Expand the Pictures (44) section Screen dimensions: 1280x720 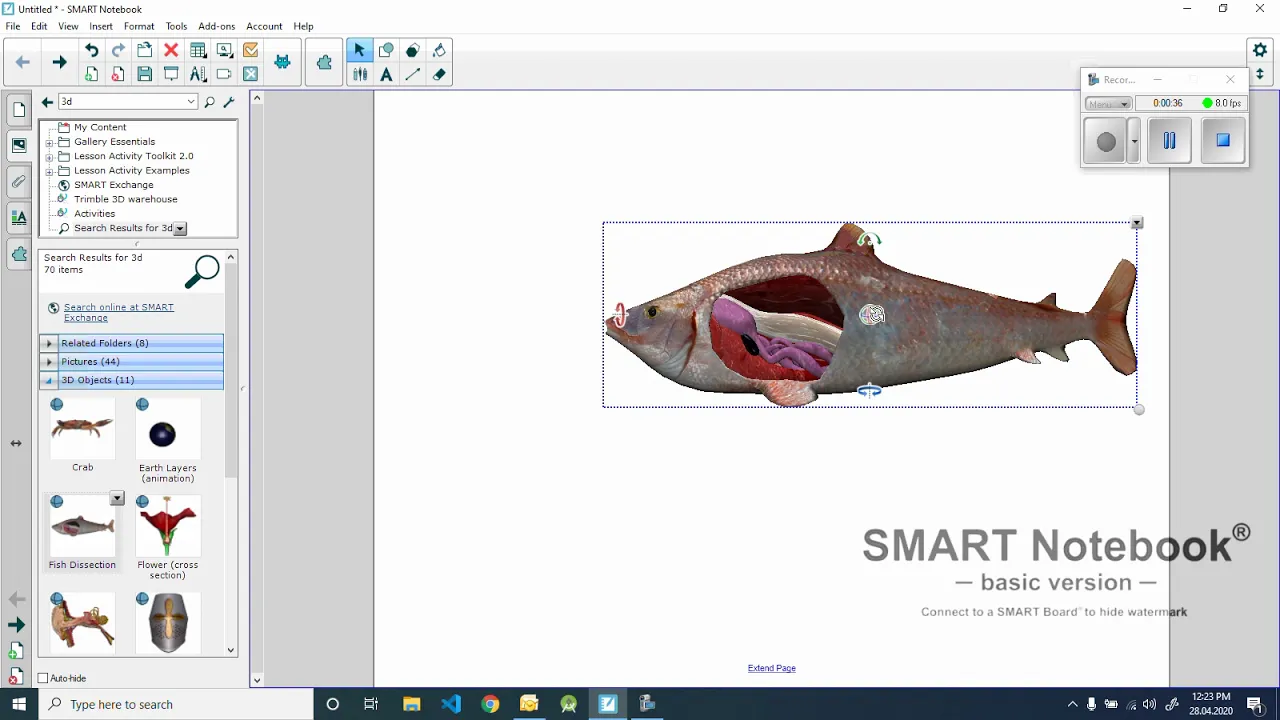click(x=49, y=361)
